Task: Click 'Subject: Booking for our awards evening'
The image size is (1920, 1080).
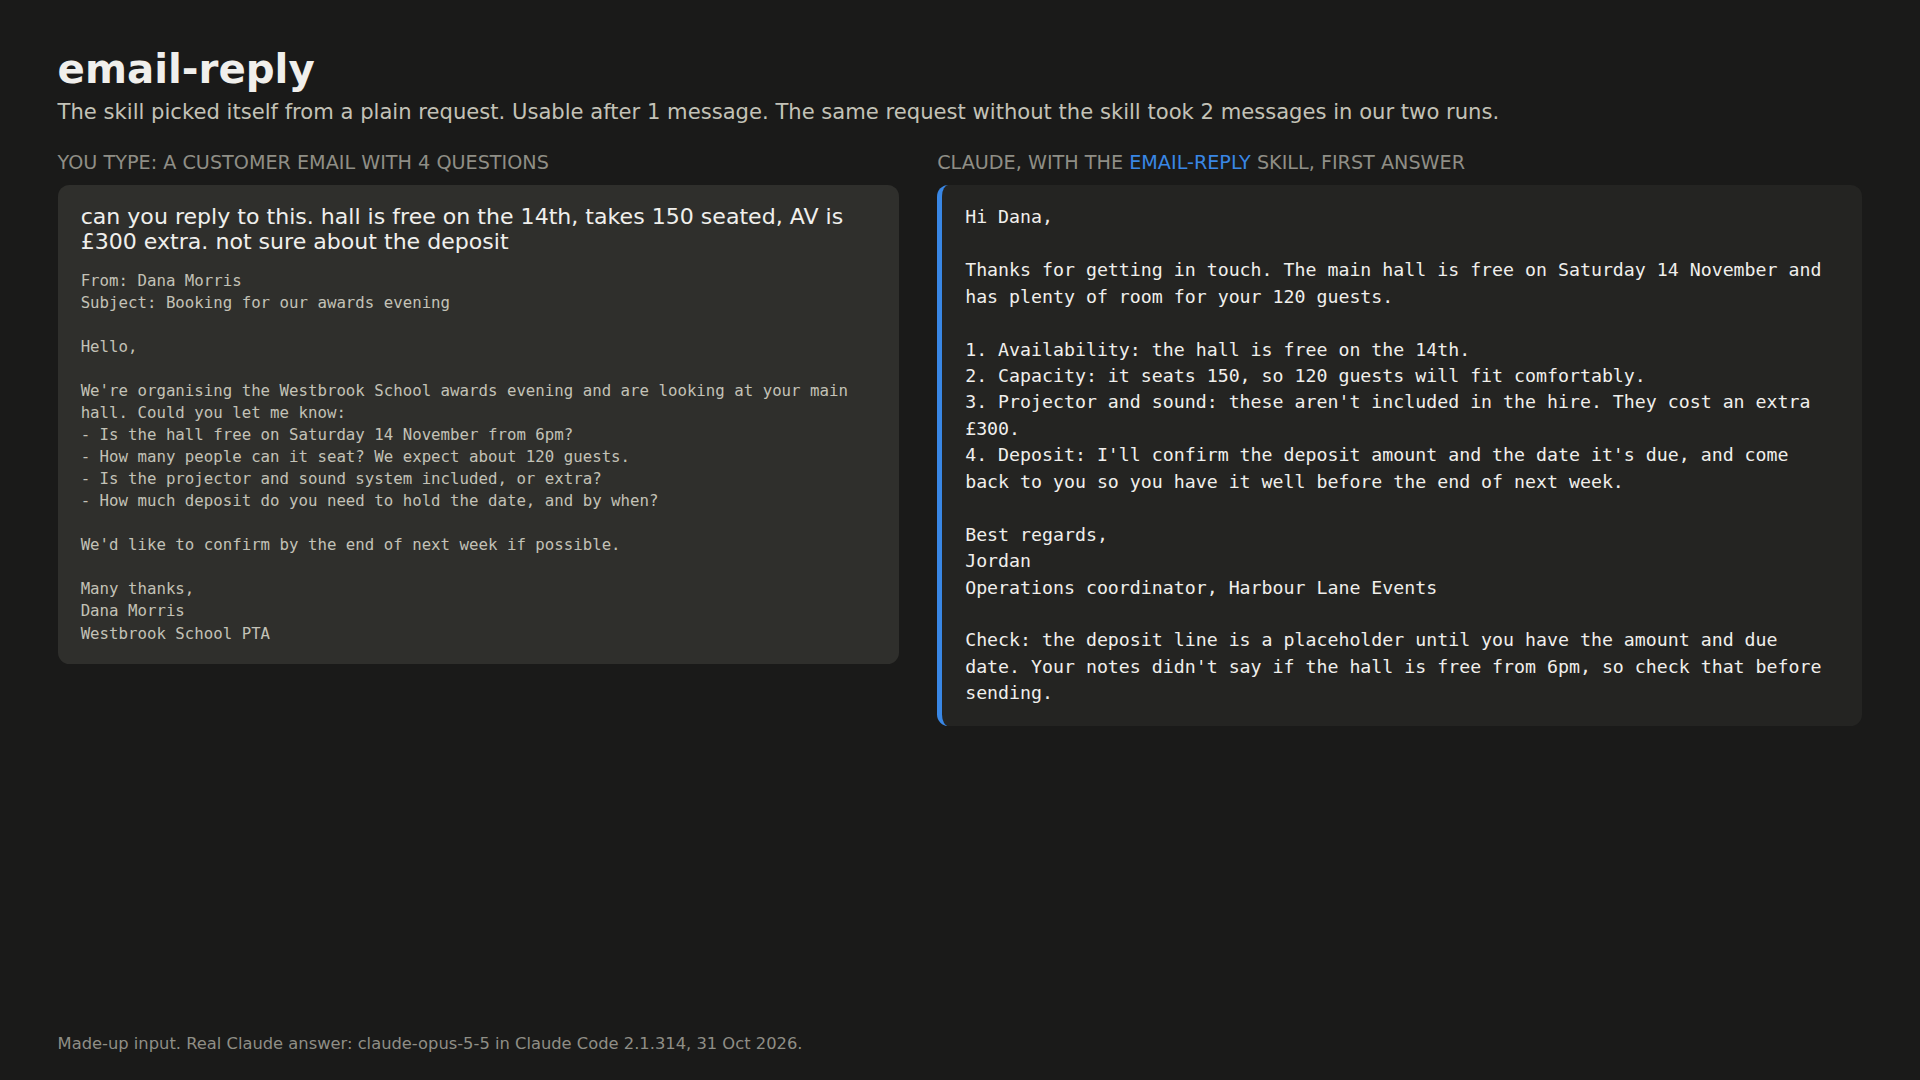Action: pyautogui.click(x=265, y=303)
